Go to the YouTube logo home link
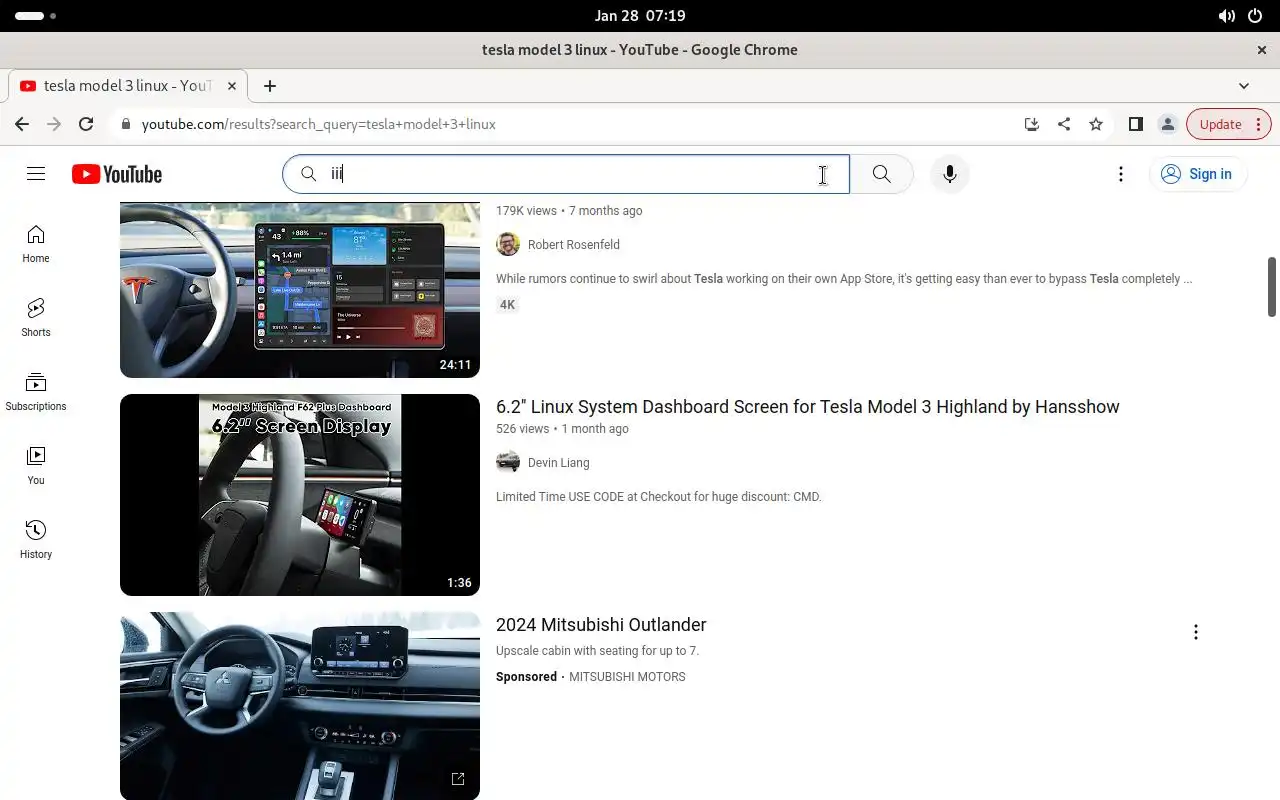This screenshot has height=800, width=1280. [x=117, y=174]
